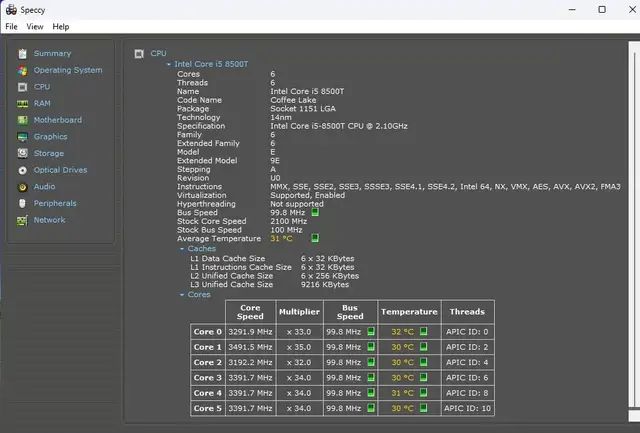Click green graph icon beside Average Temperature
The height and width of the screenshot is (433, 640).
[x=315, y=238]
